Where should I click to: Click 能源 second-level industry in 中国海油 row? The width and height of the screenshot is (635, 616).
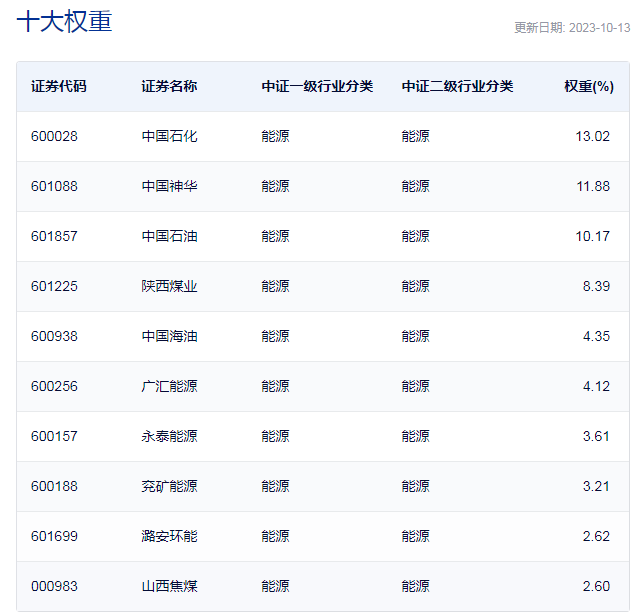coord(416,336)
